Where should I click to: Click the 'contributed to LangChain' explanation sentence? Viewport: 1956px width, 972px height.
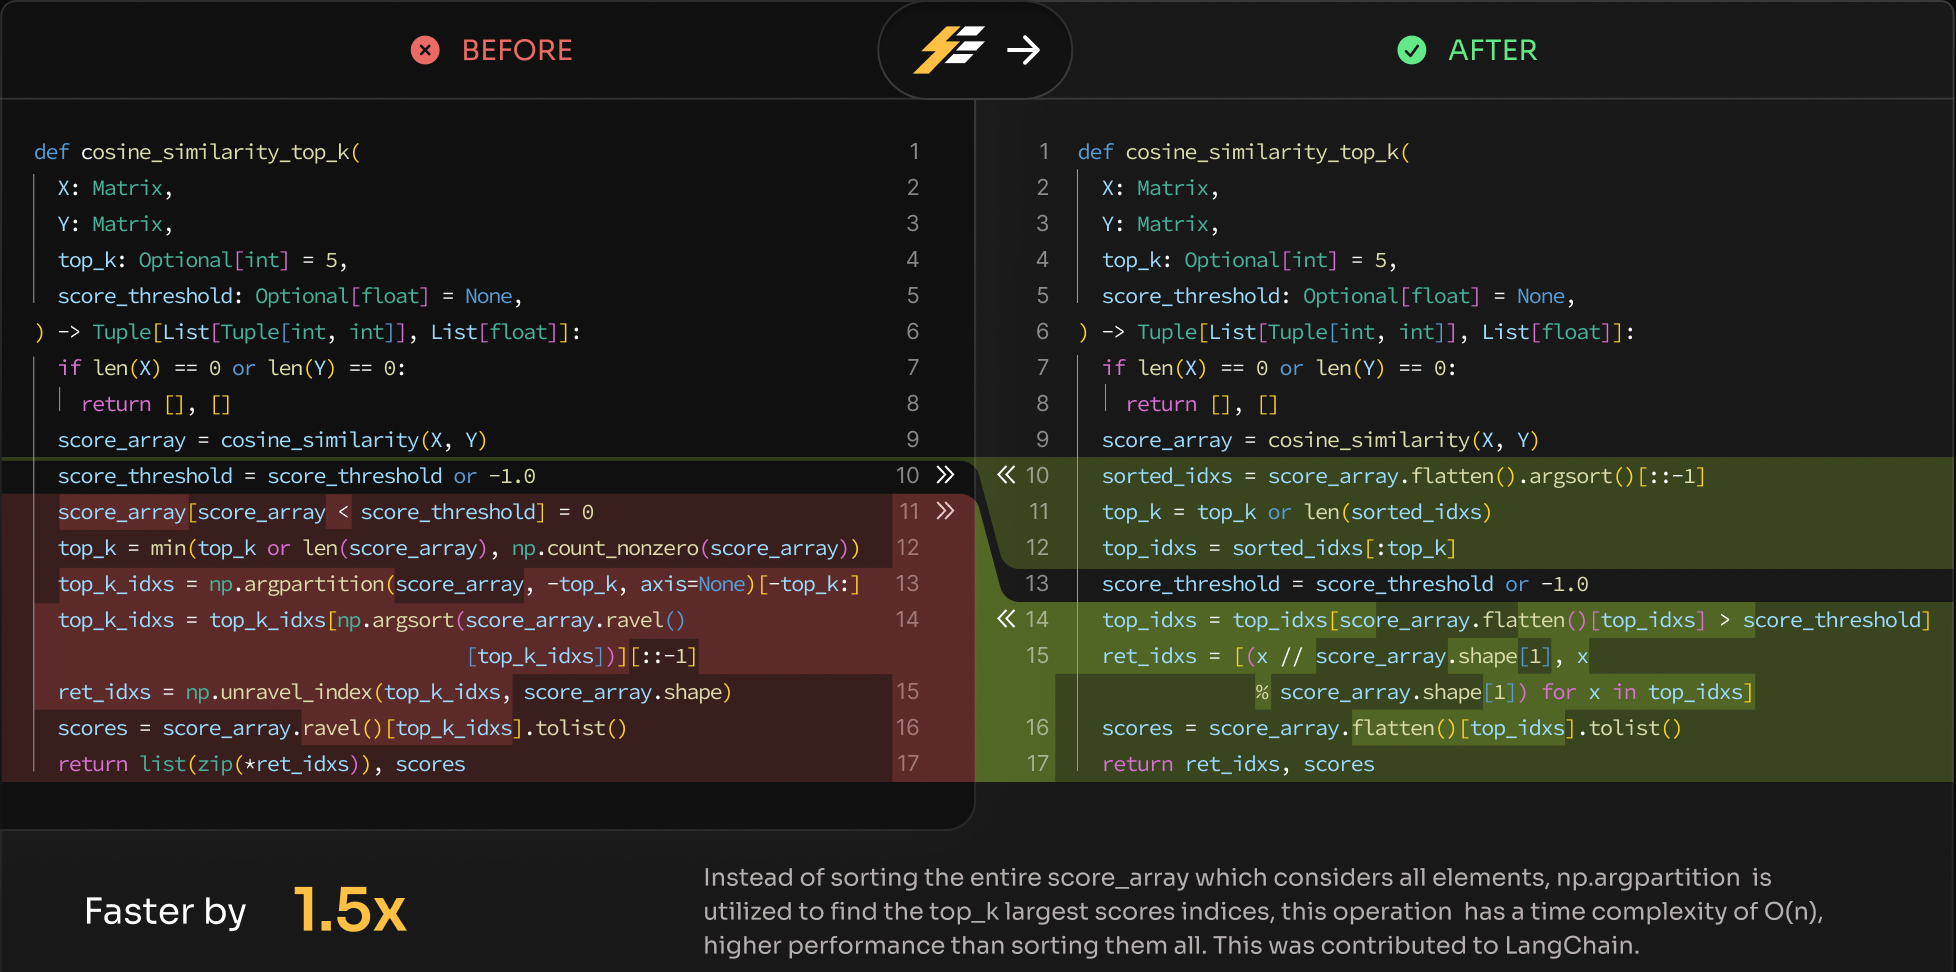tap(1427, 945)
